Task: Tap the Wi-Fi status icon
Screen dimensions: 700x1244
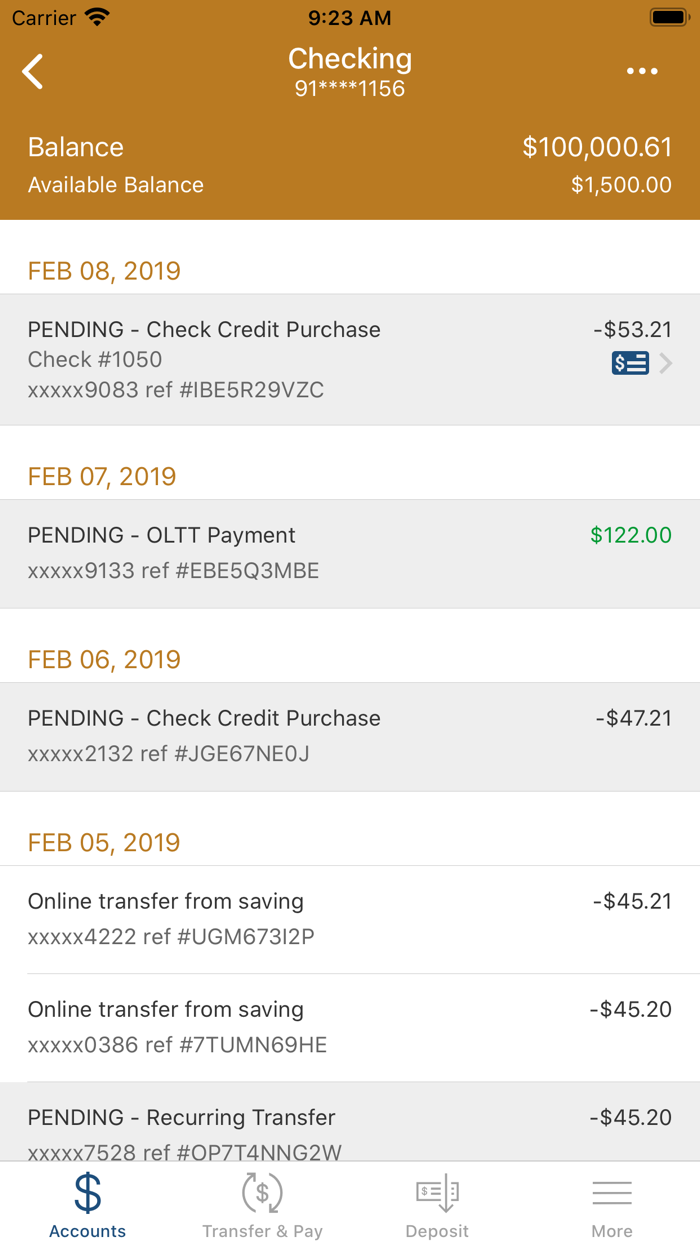Action: pos(96,15)
